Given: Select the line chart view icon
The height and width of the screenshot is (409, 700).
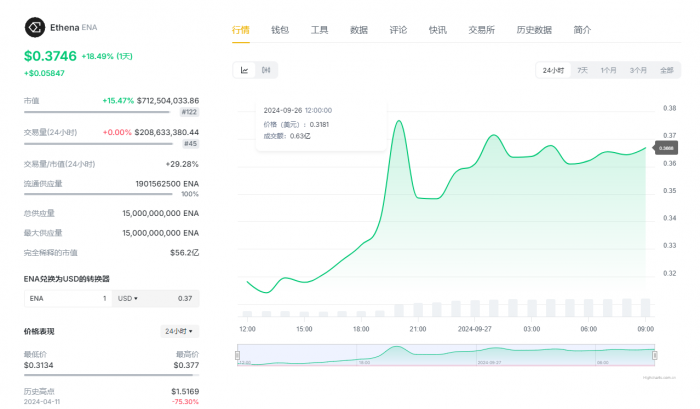Looking at the screenshot, I should (244, 70).
